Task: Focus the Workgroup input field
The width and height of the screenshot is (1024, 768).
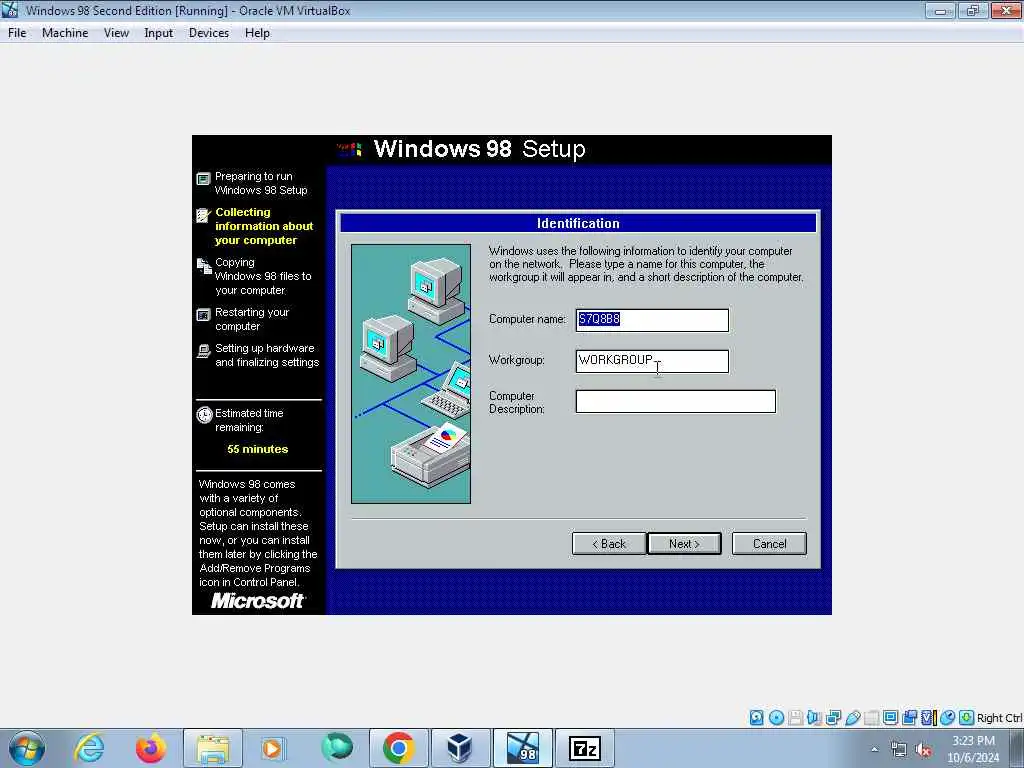Action: pos(652,361)
